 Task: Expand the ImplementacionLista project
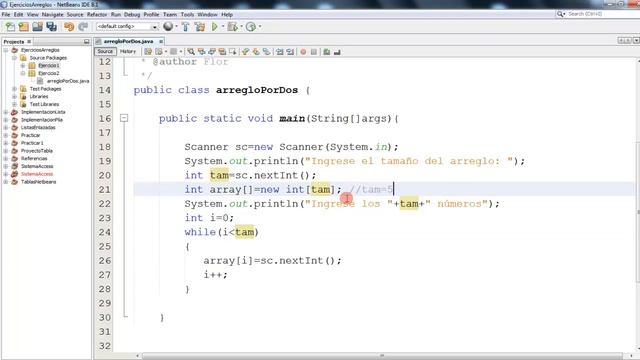coord(6,112)
